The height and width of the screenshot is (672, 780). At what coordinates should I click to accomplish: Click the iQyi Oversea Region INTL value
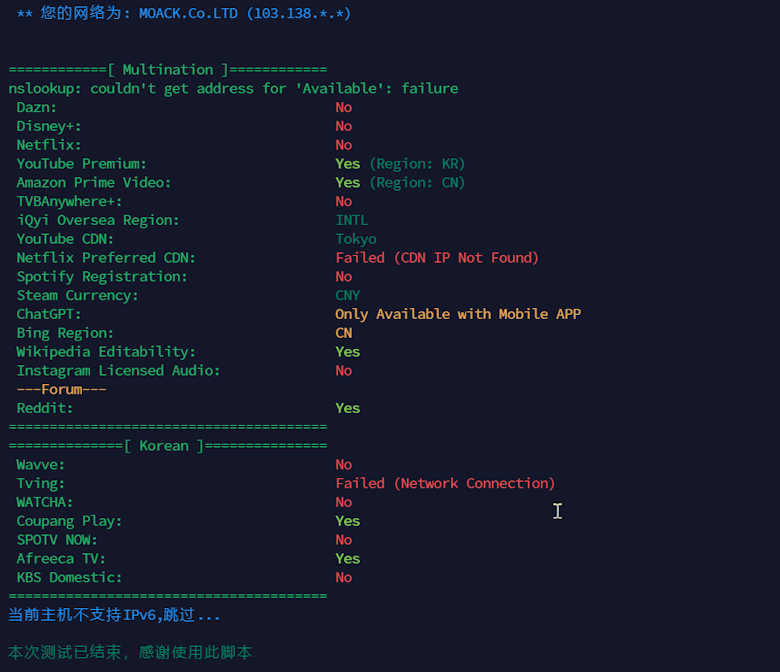click(351, 220)
